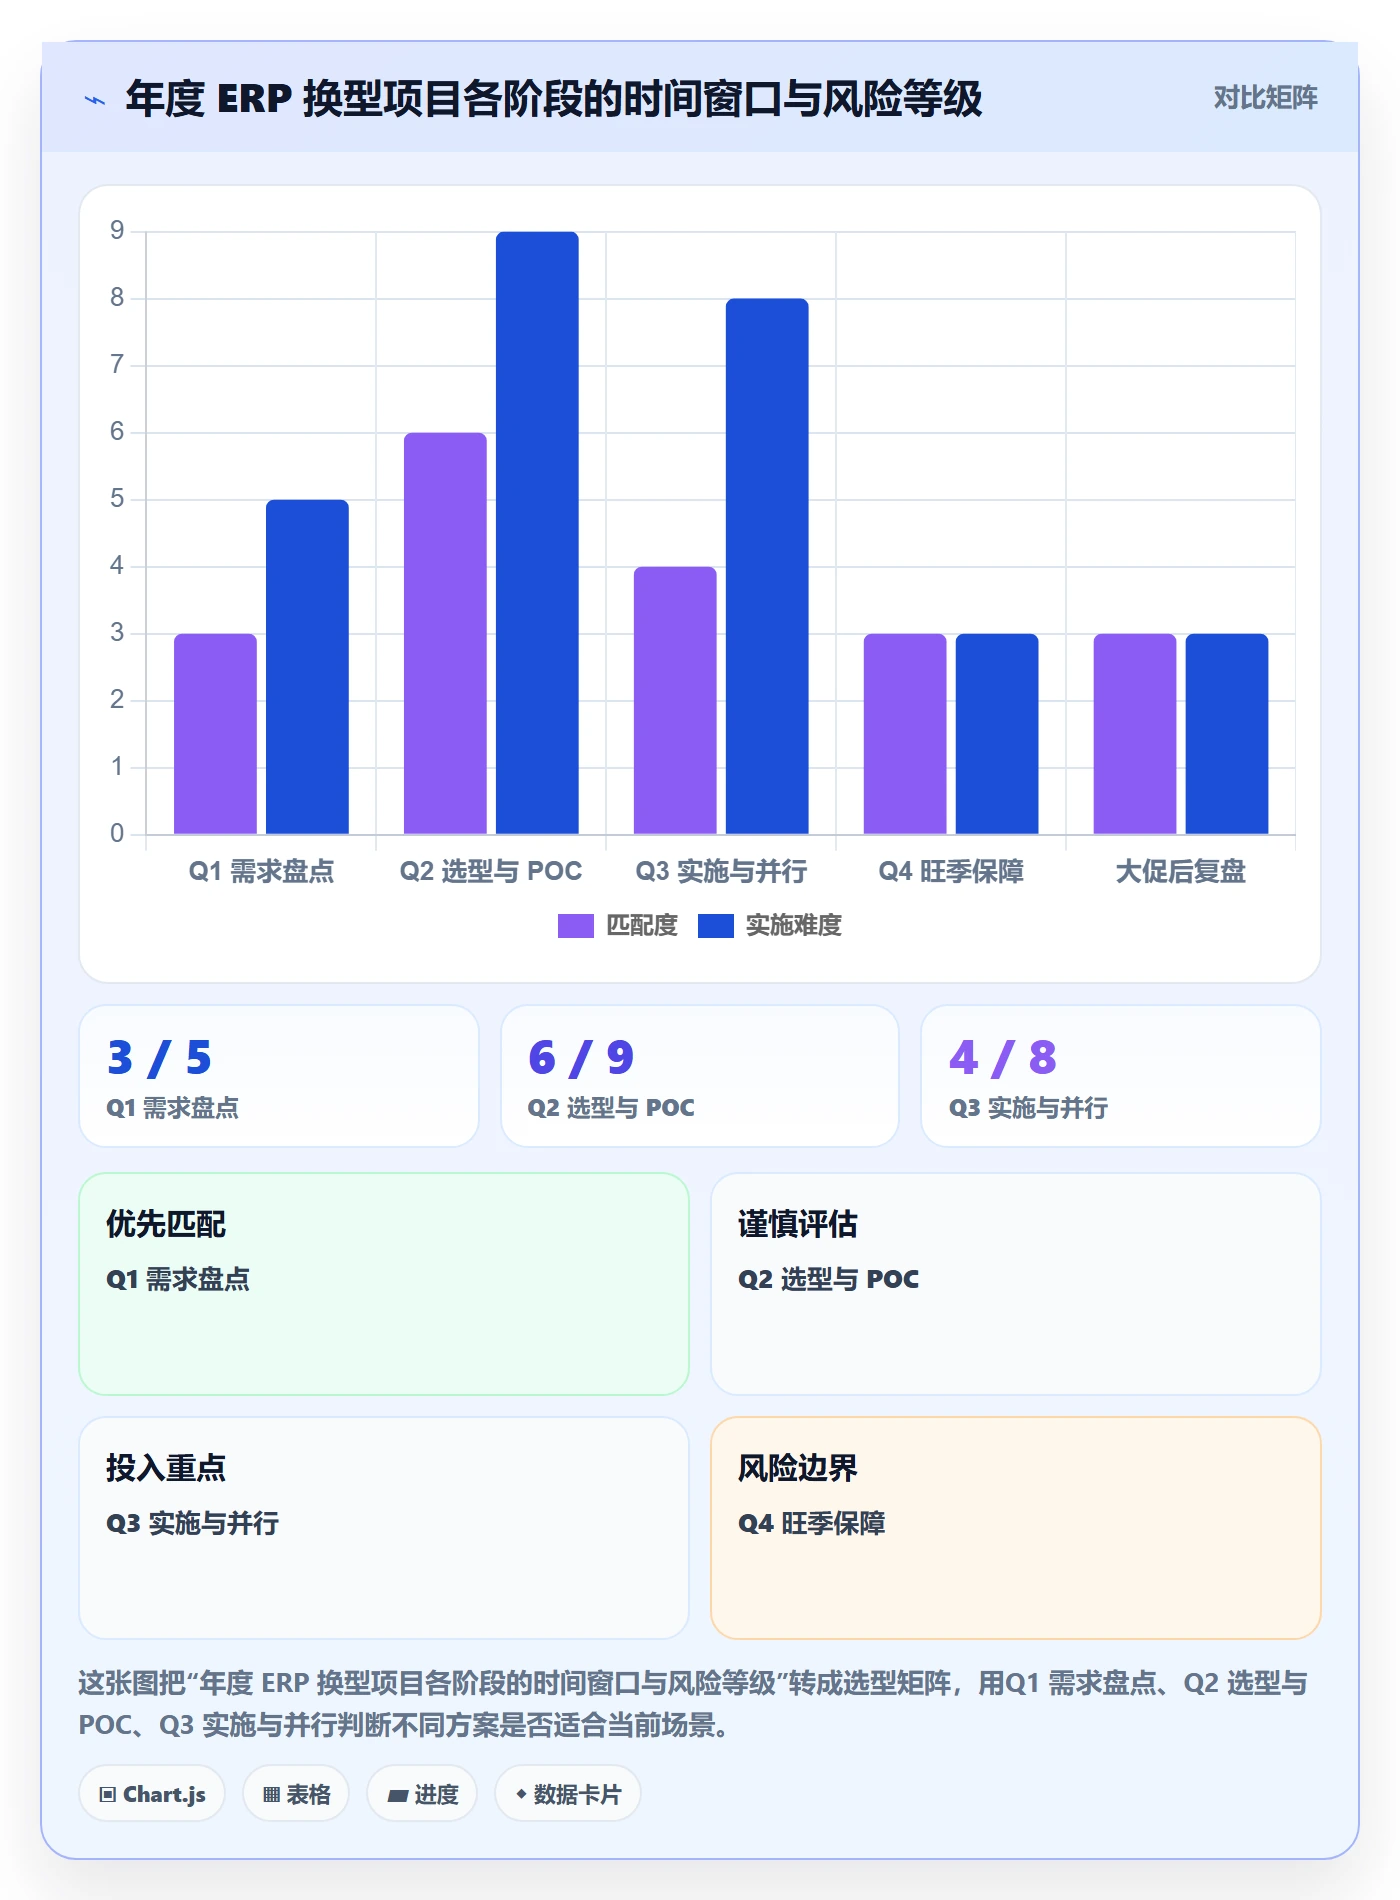The height and width of the screenshot is (1900, 1400).
Task: Pick the blue 实施难度 bar for Q3 实施与并行
Action: 767,566
